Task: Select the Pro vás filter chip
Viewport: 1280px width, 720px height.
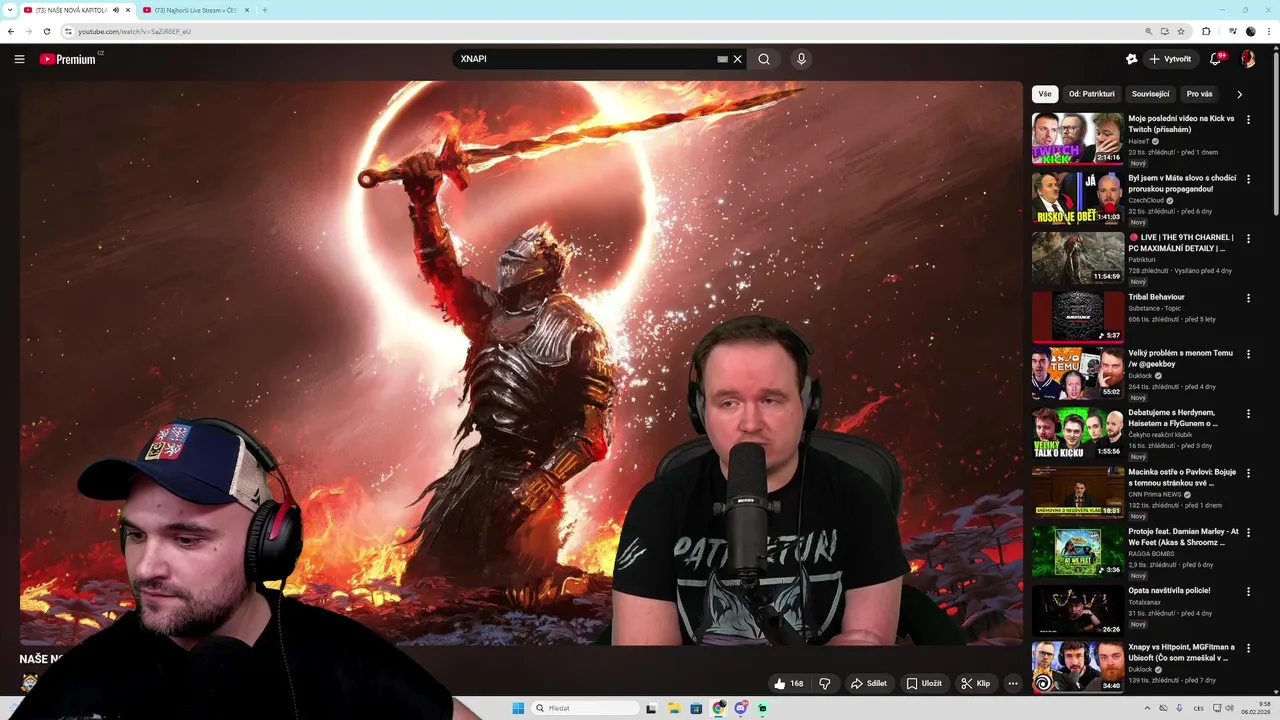Action: pyautogui.click(x=1199, y=94)
